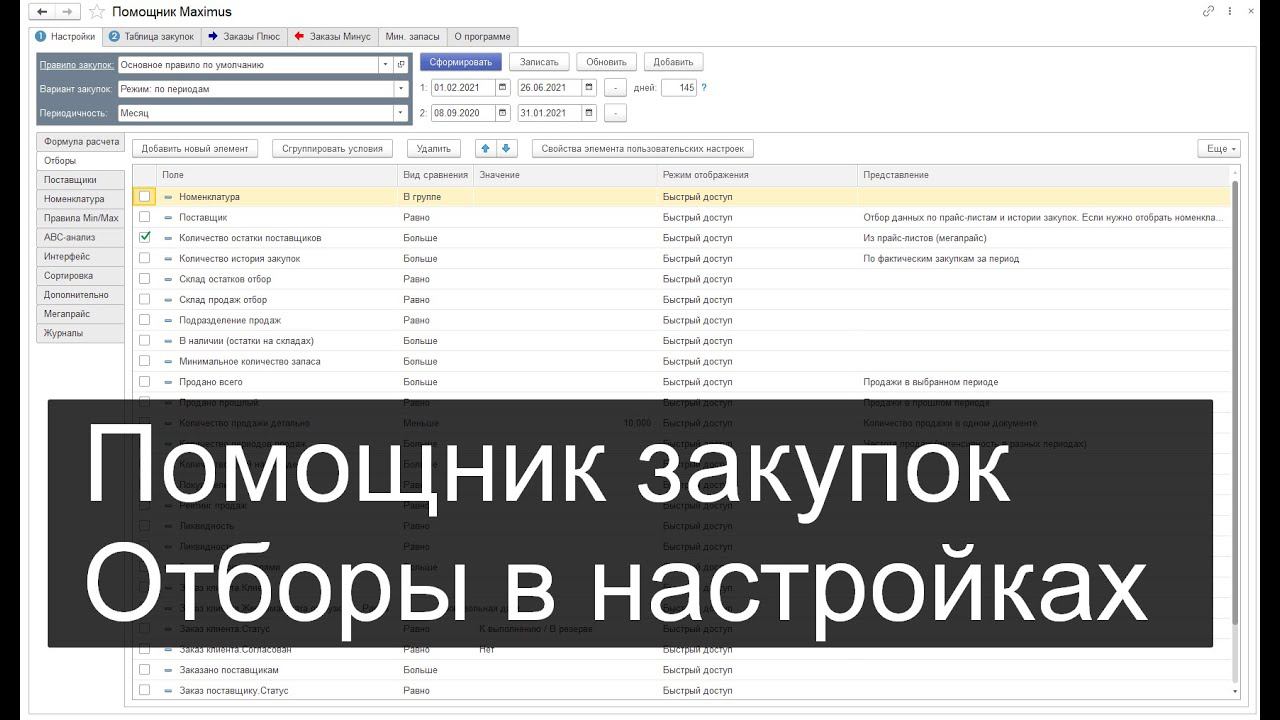Select the Сортировка side tab
1280x720 pixels.
point(81,276)
